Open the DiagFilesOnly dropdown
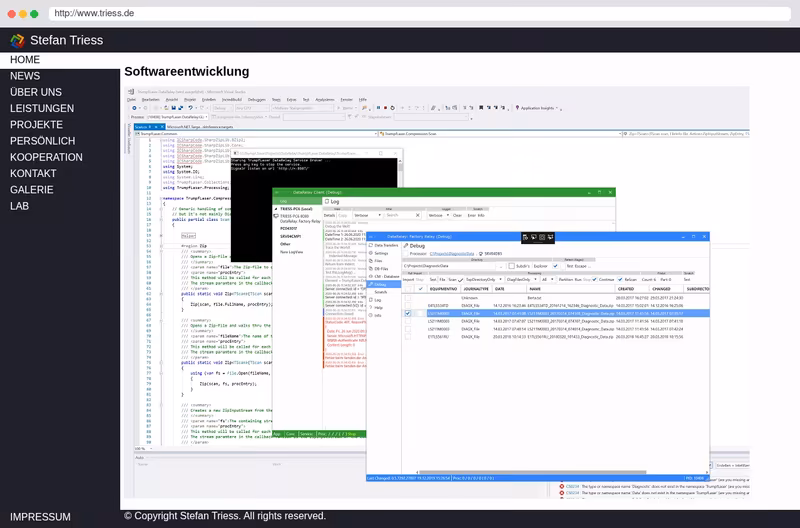Viewport: 800px width, 528px height. [522, 280]
